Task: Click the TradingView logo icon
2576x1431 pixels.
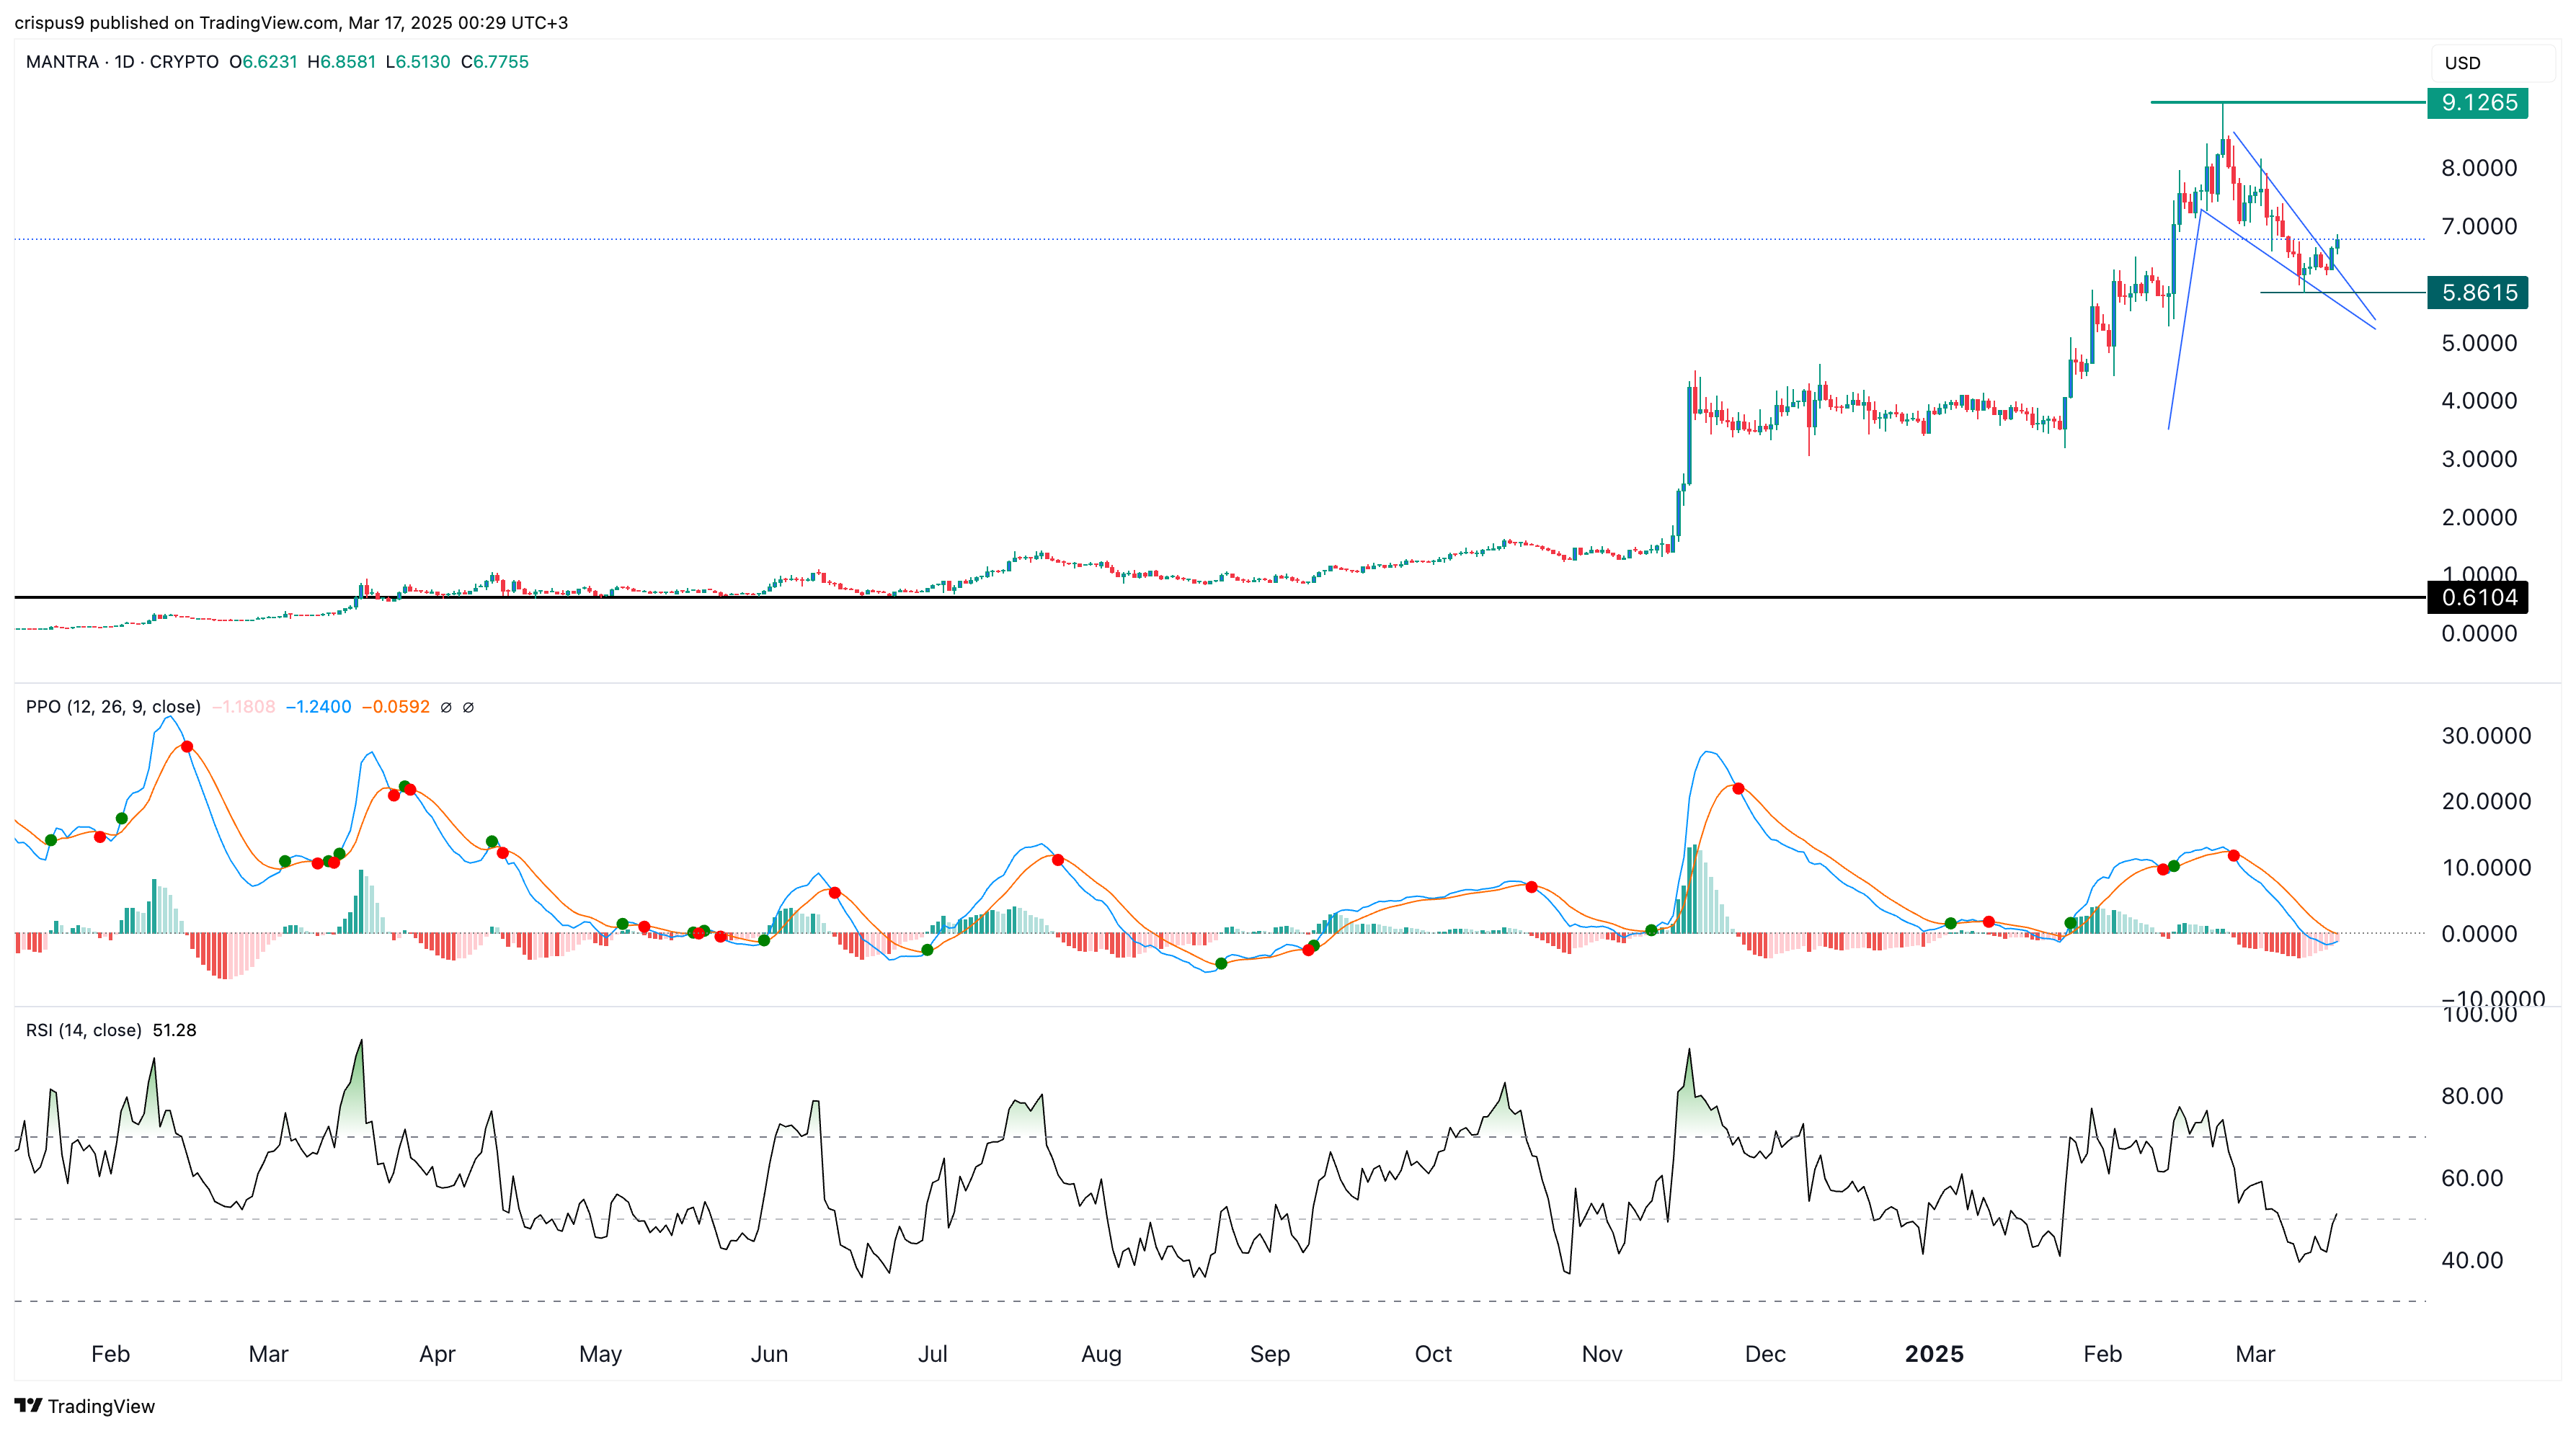Action: [28, 1405]
